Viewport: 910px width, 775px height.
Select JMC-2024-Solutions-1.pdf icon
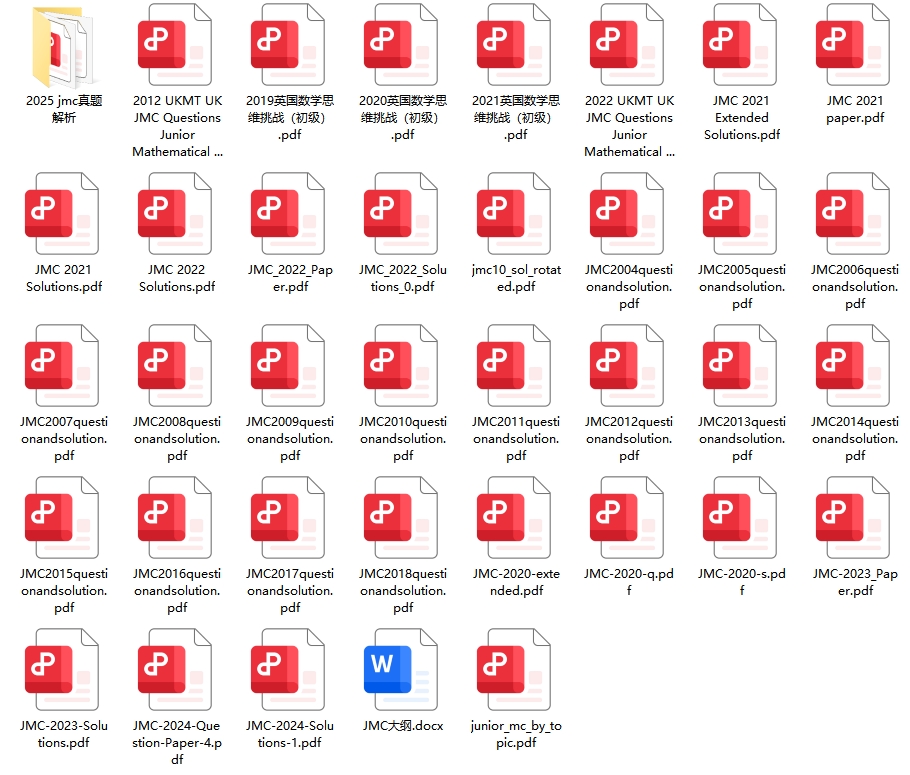(288, 670)
